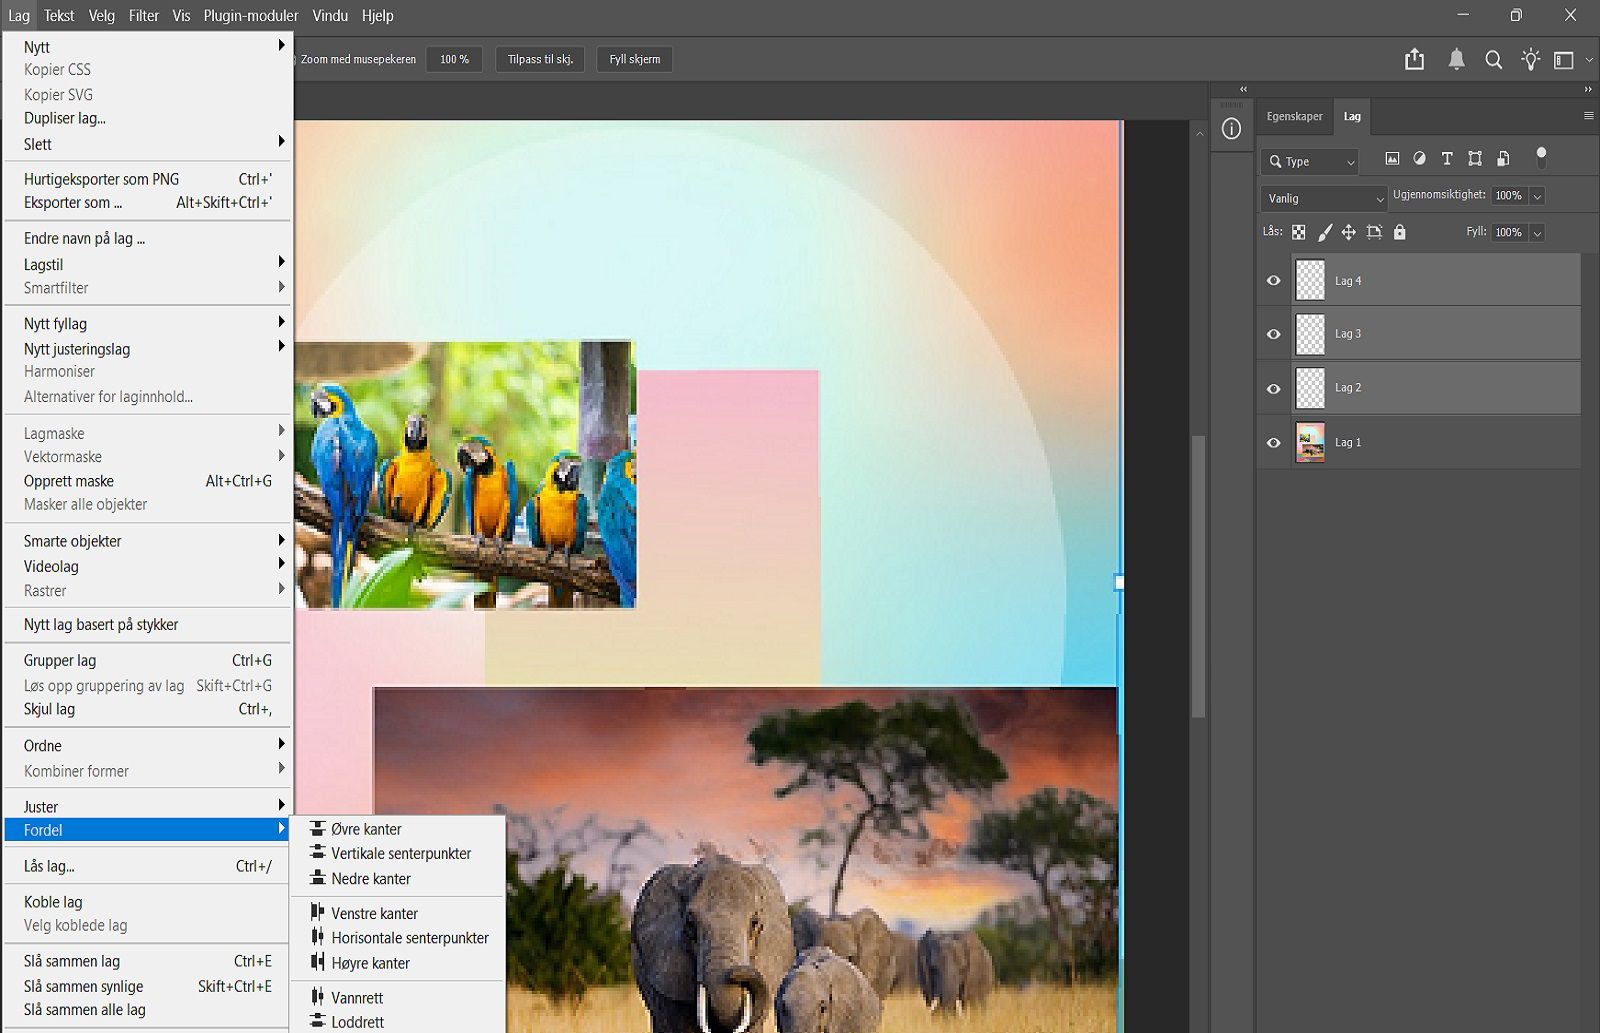Viewport: 1600px width, 1033px height.
Task: Filter layers by pixel layers icon
Action: pos(1392,159)
